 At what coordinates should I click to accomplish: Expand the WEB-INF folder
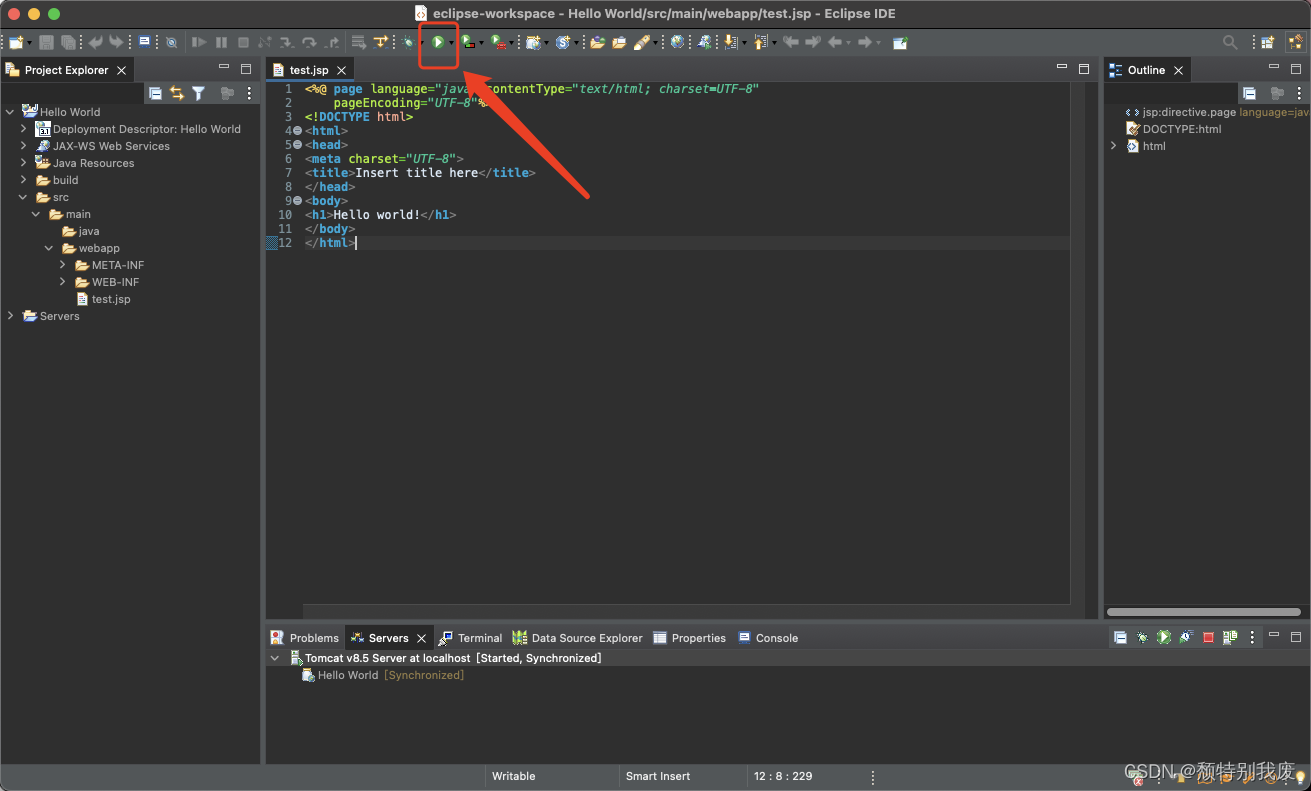point(63,282)
